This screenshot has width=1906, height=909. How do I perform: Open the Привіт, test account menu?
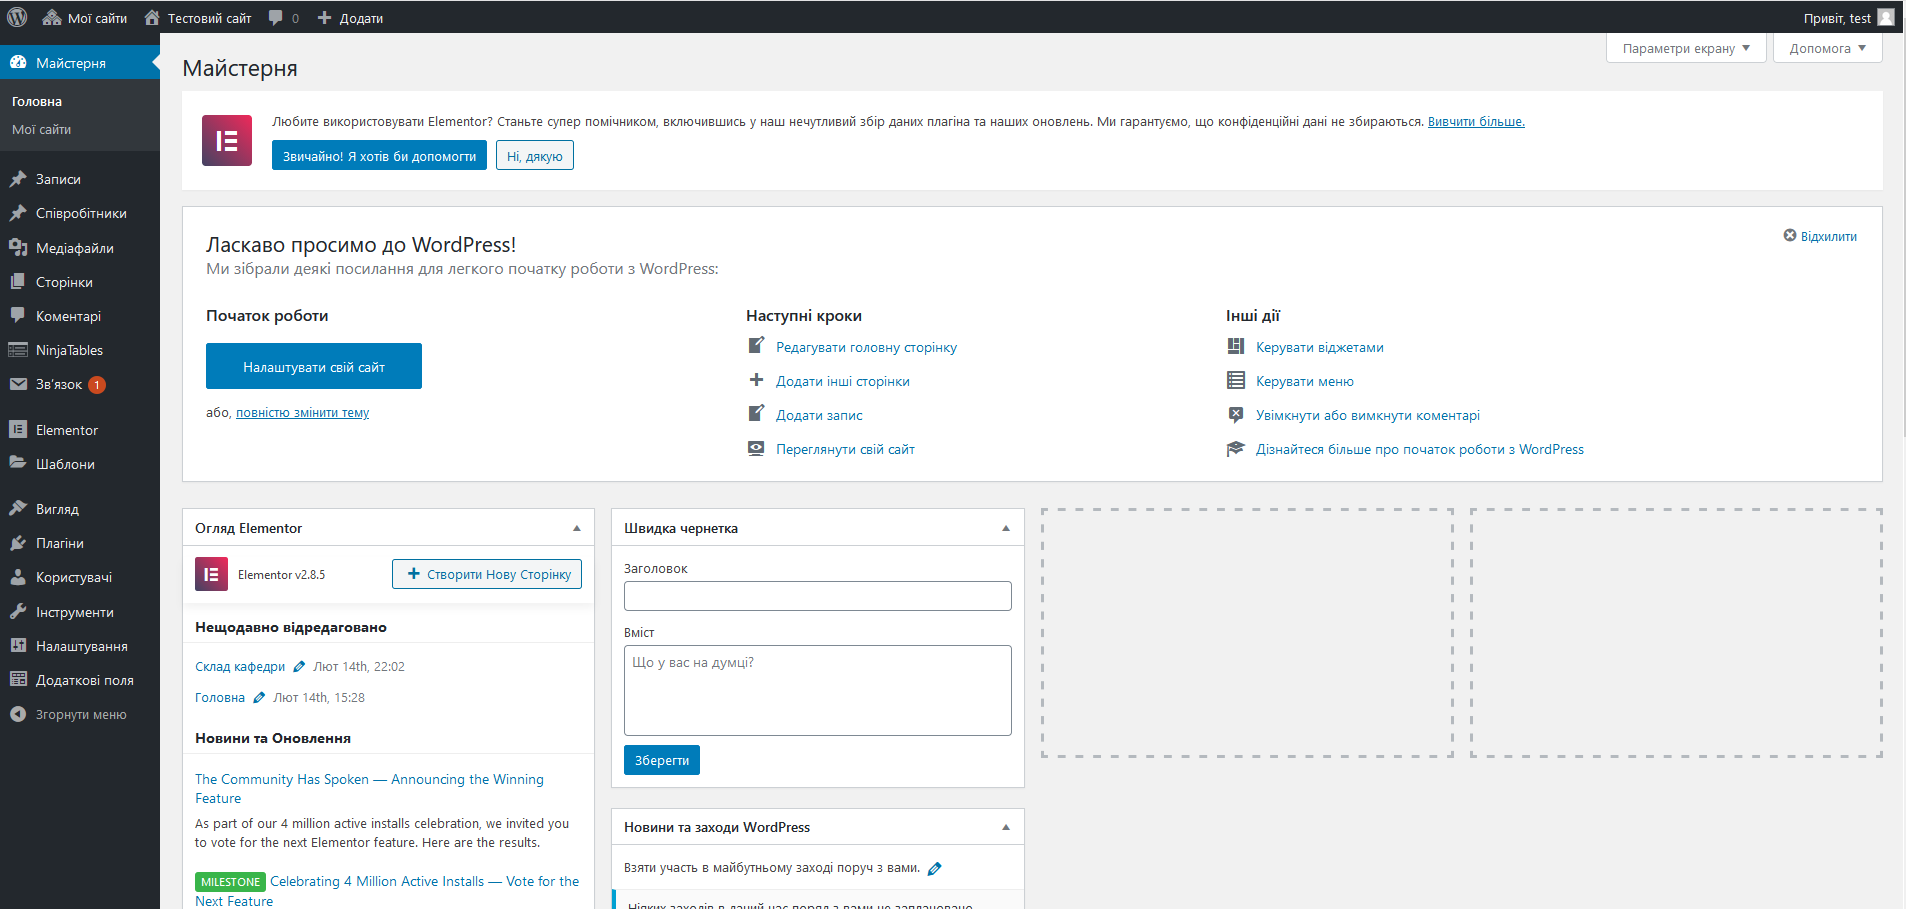(1849, 18)
